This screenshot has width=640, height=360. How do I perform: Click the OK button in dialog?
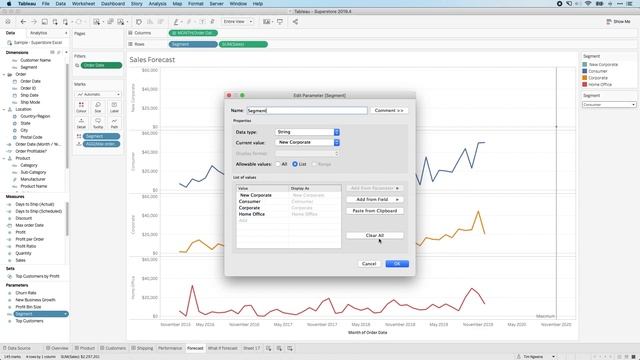tap(397, 264)
